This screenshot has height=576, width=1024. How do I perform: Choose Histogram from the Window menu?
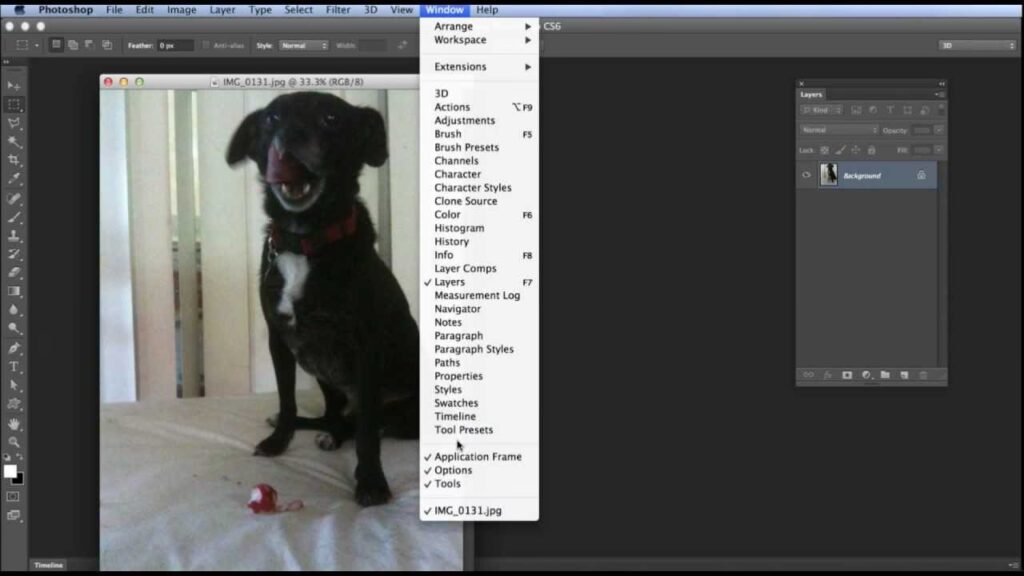point(459,228)
